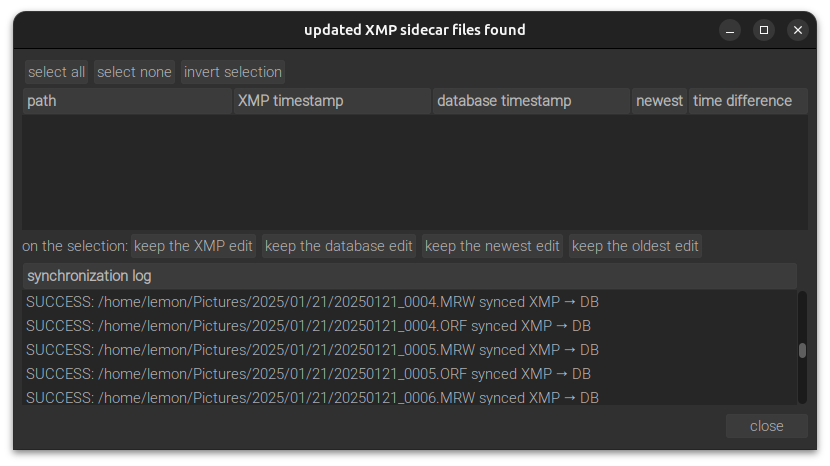Choose keep the XMP edit

pyautogui.click(x=193, y=246)
